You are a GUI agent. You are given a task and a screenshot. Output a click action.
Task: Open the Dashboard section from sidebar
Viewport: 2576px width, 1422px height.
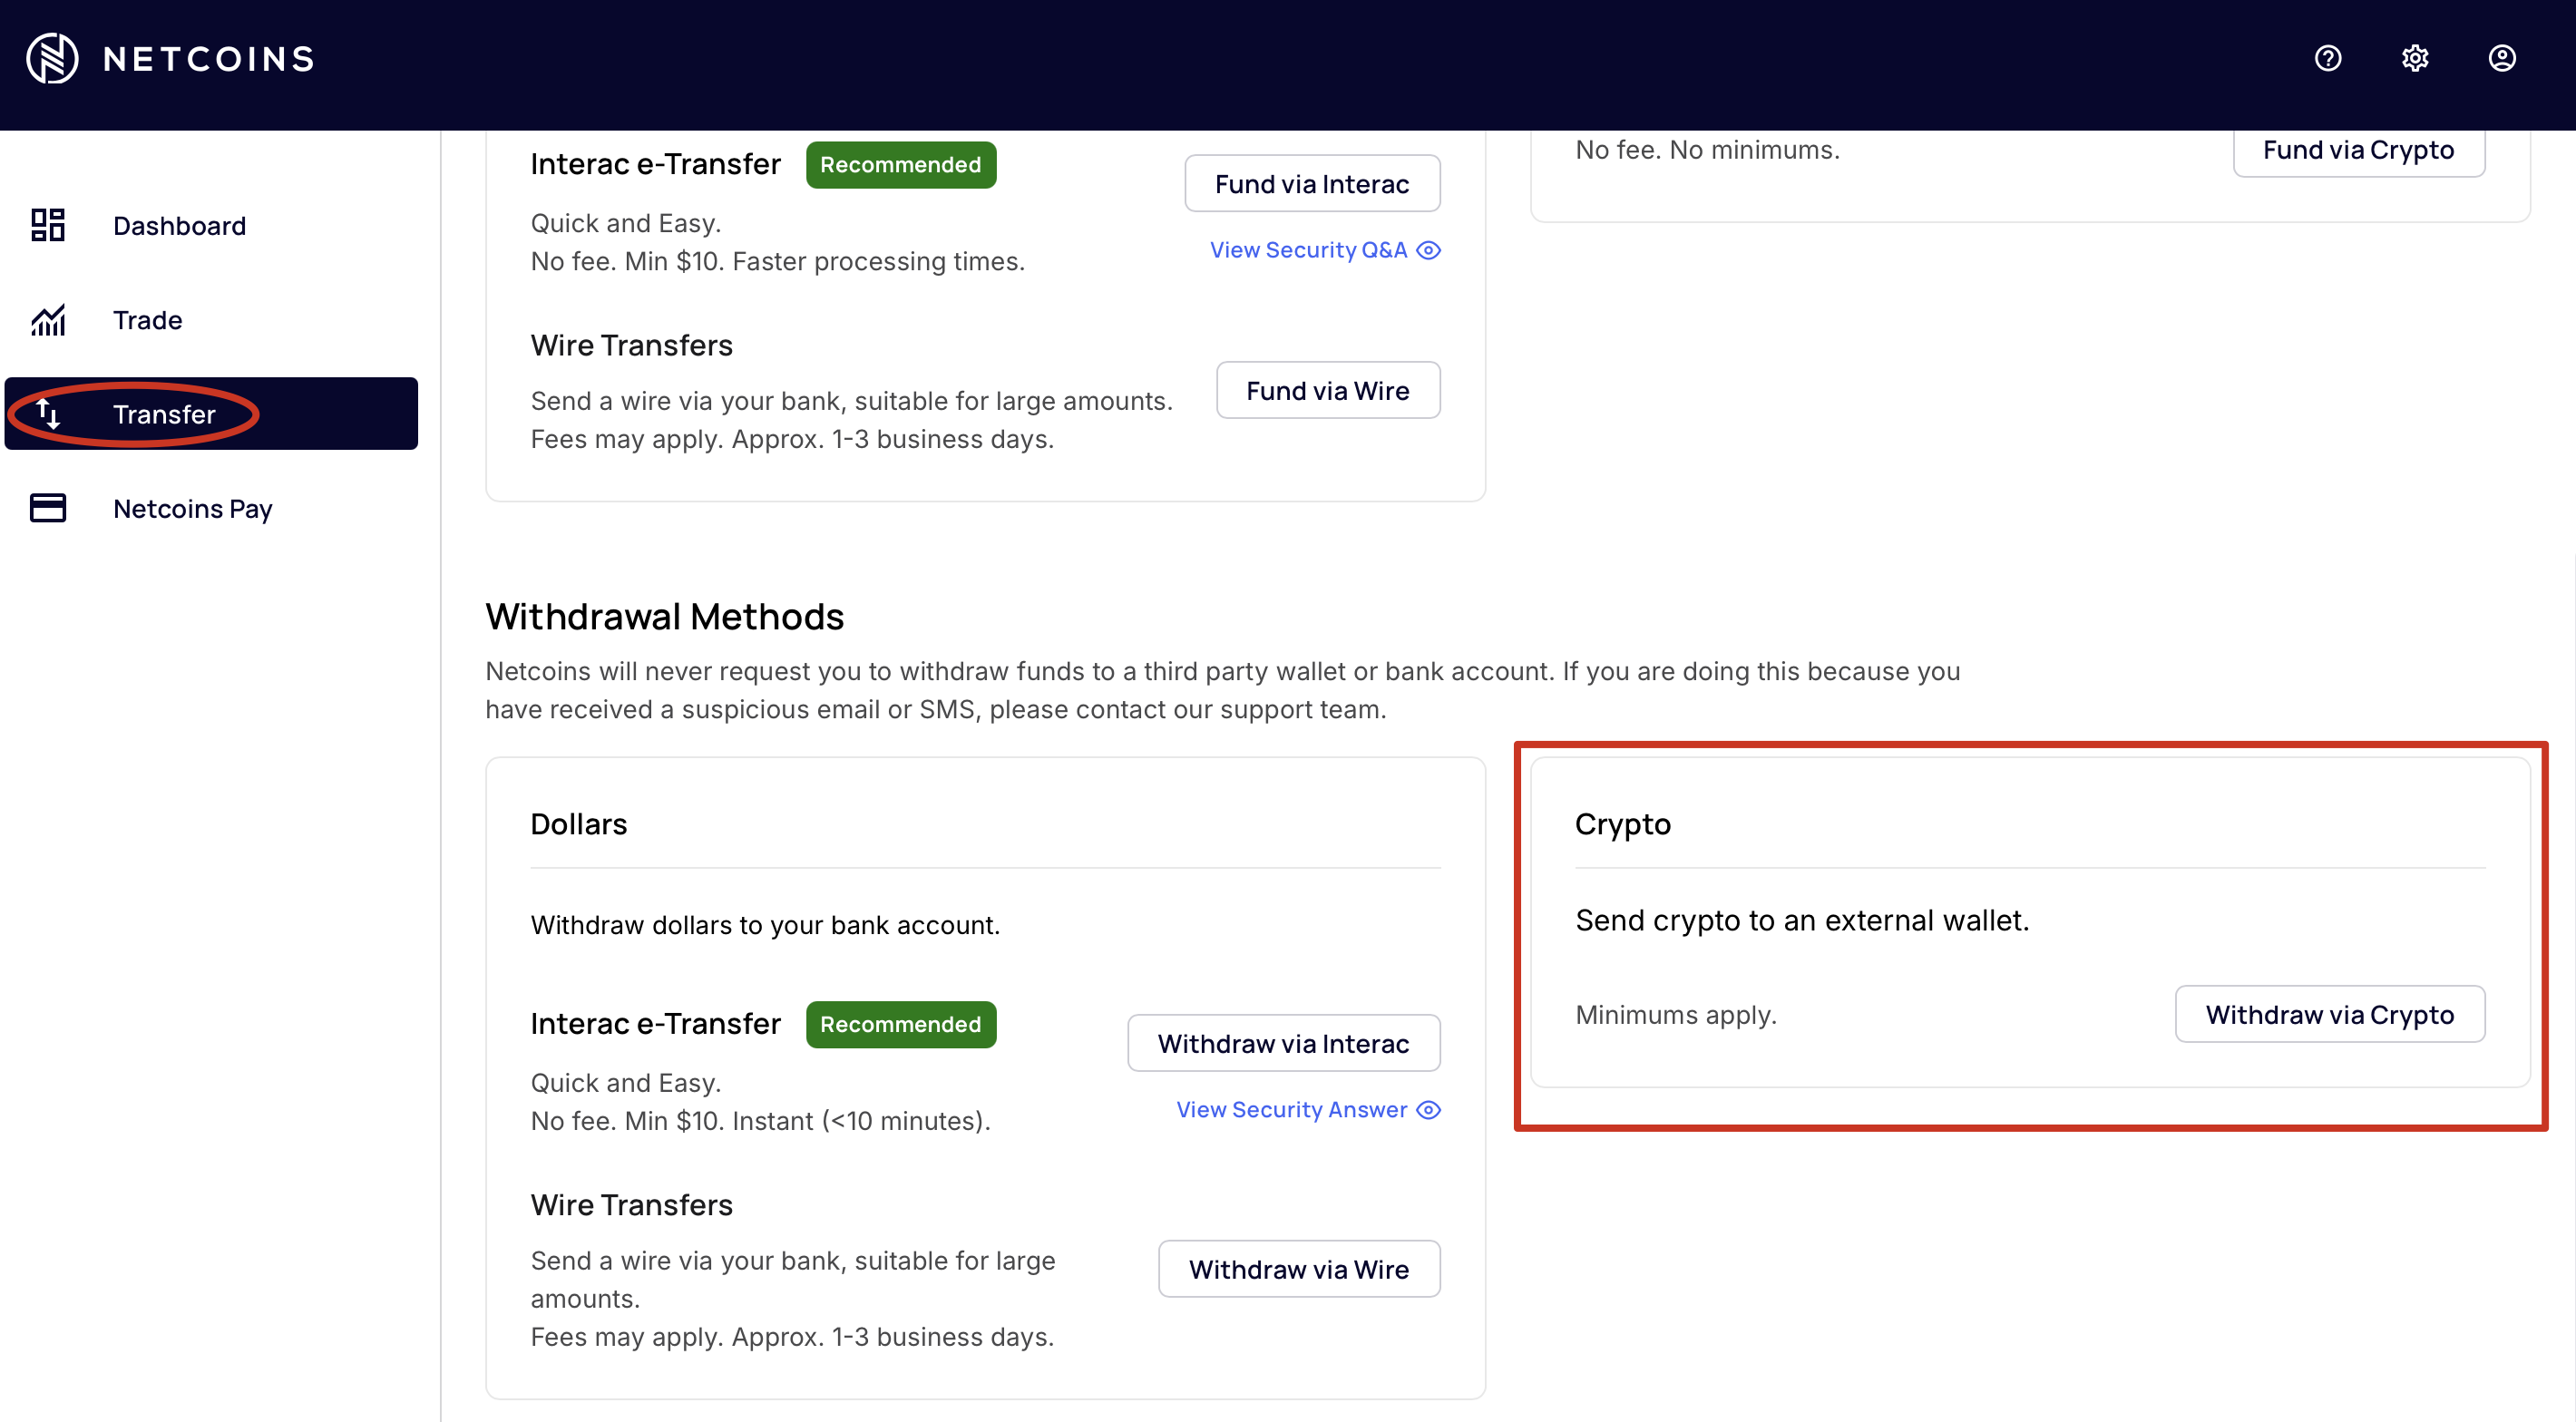coord(179,226)
